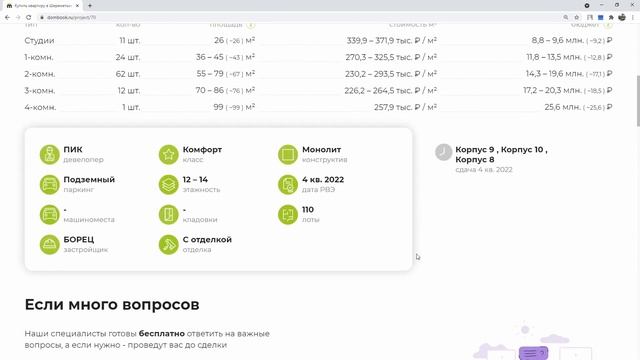Click the С отделкой finishing icon
Screen dimensions: 640x360
[x=169, y=244]
